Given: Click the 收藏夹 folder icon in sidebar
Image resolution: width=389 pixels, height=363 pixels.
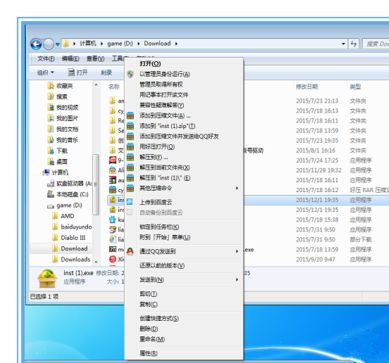Looking at the screenshot, I should (x=51, y=86).
